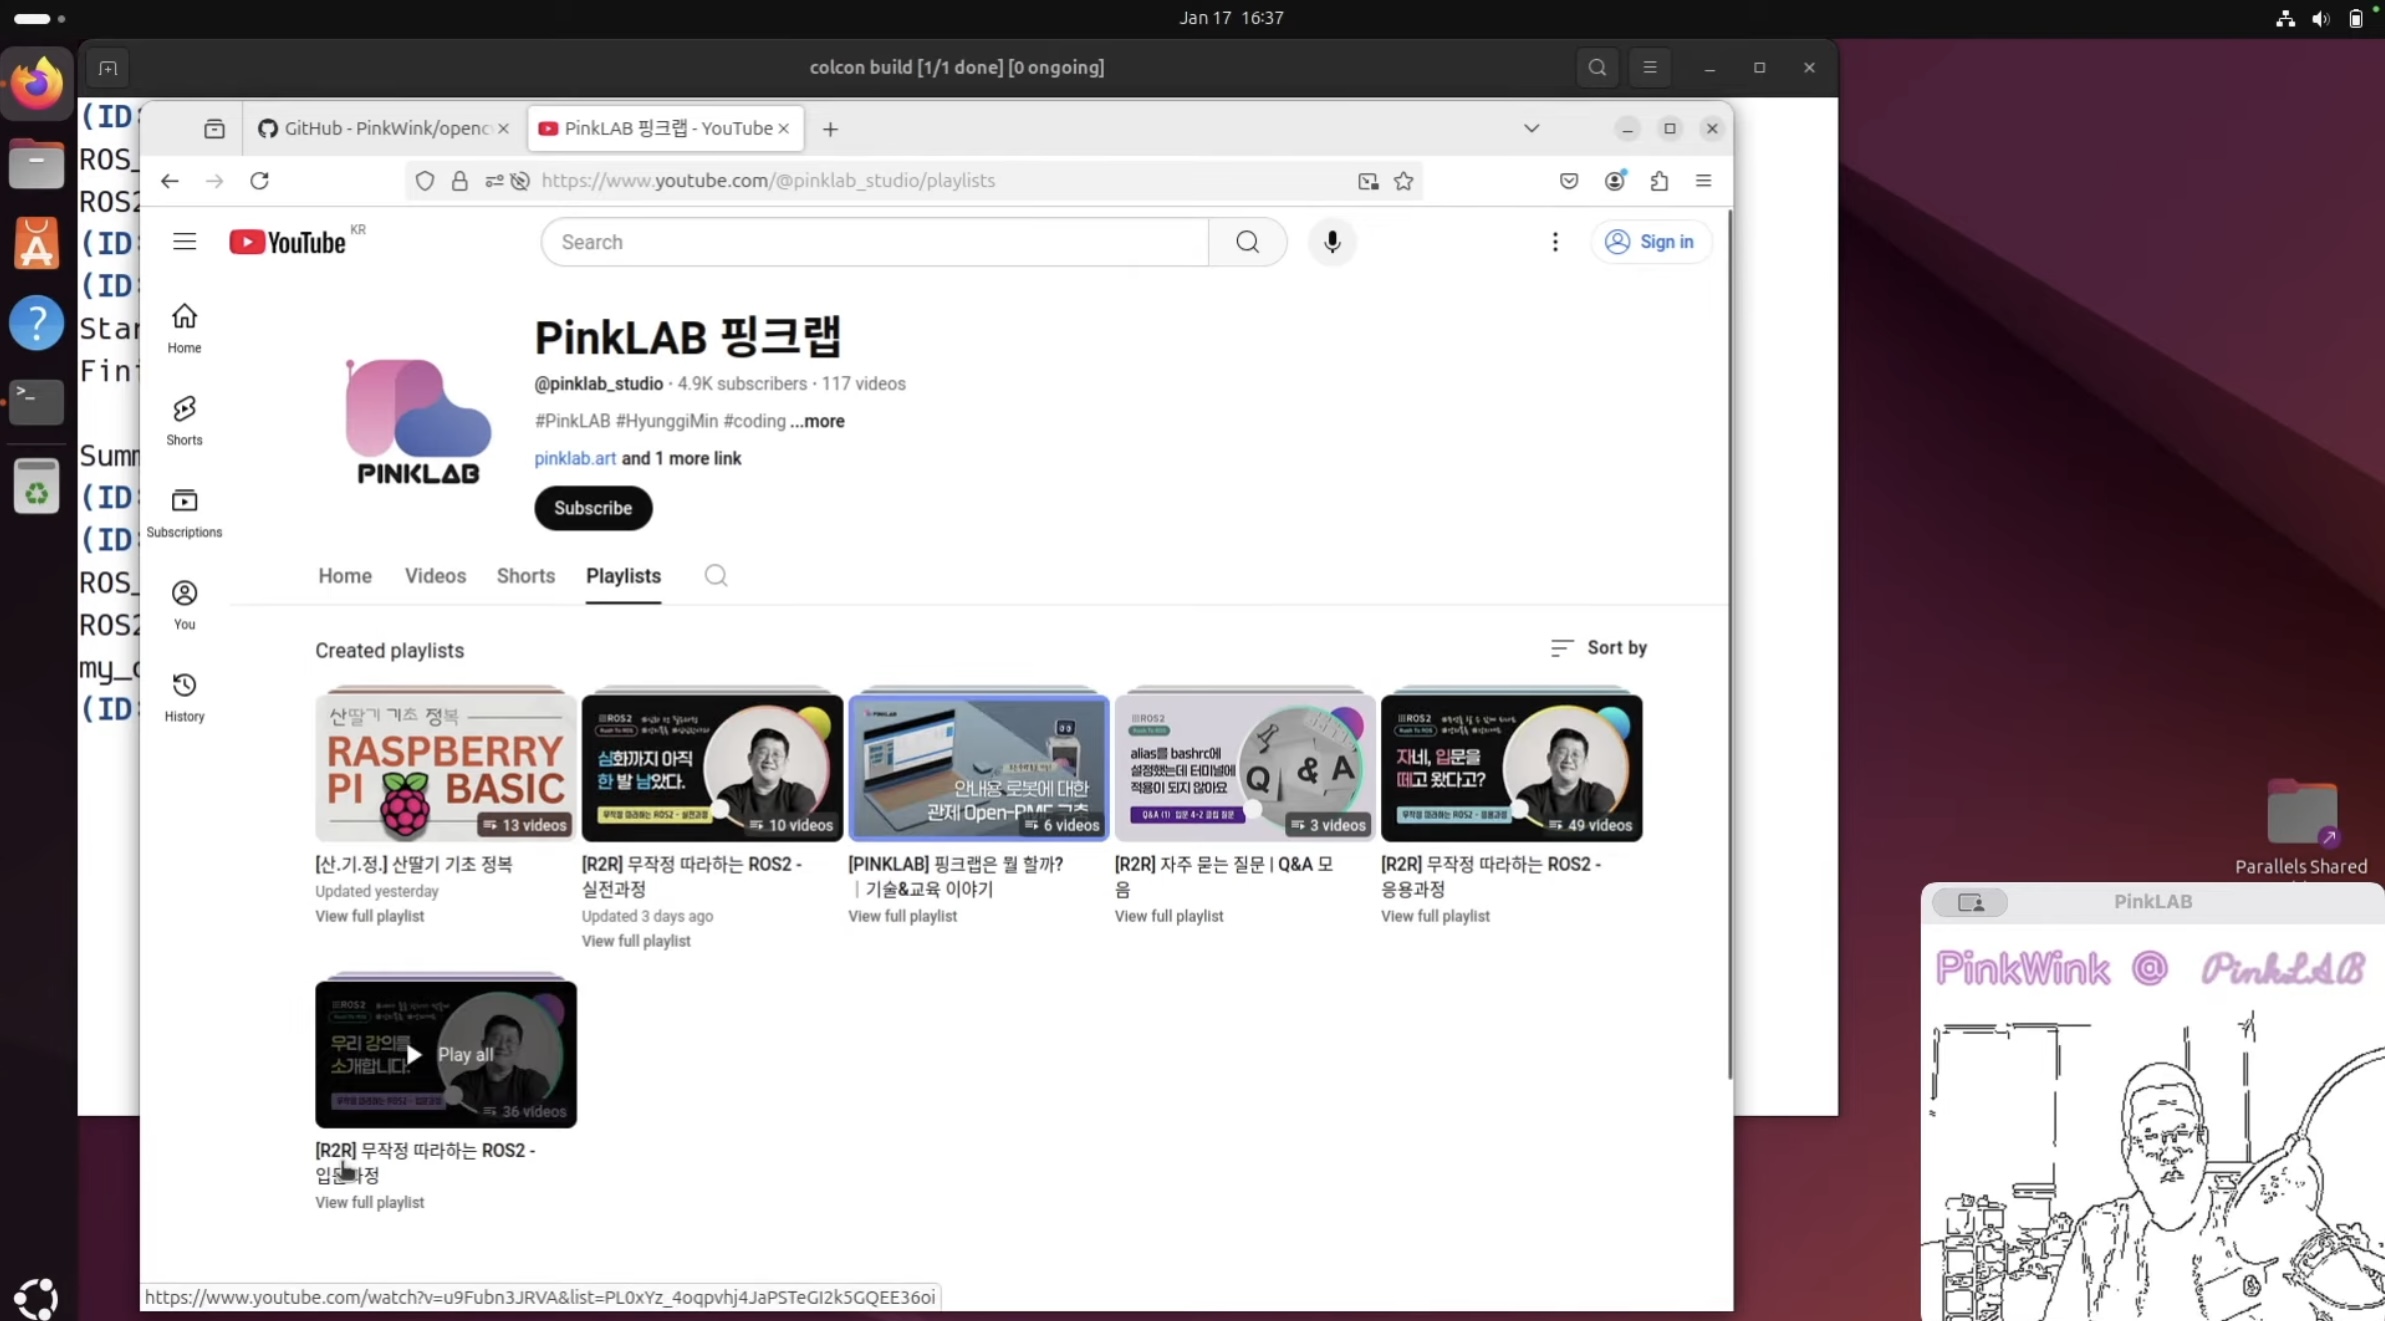Click the browser page vertical scrollbar
Screen dimensions: 2385x1321
[1729, 650]
